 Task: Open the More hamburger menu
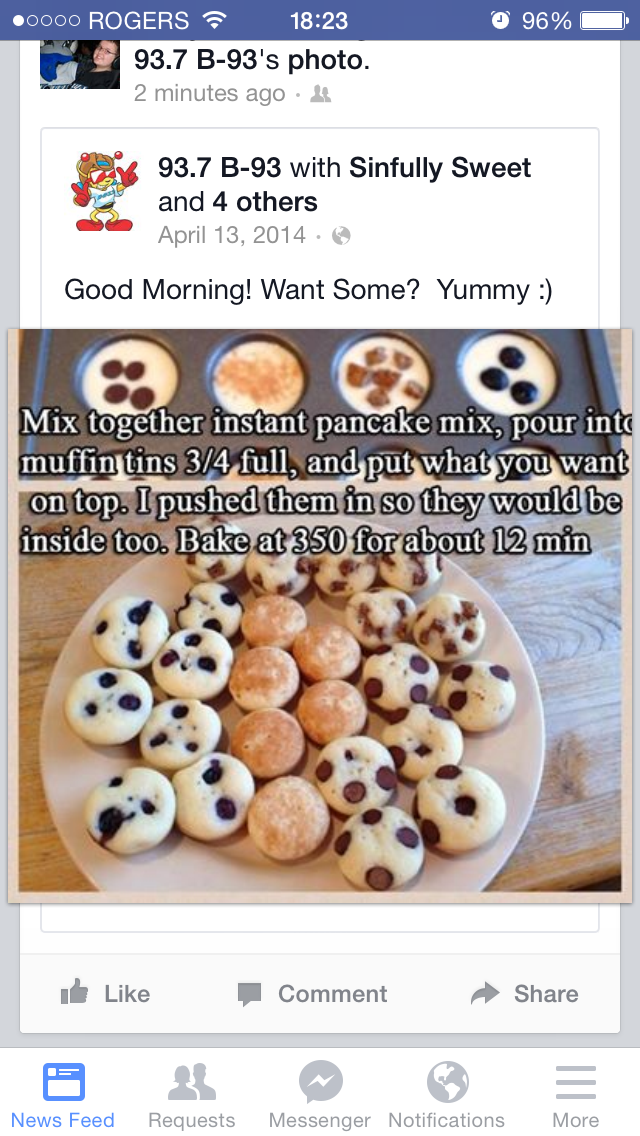coord(575,1095)
